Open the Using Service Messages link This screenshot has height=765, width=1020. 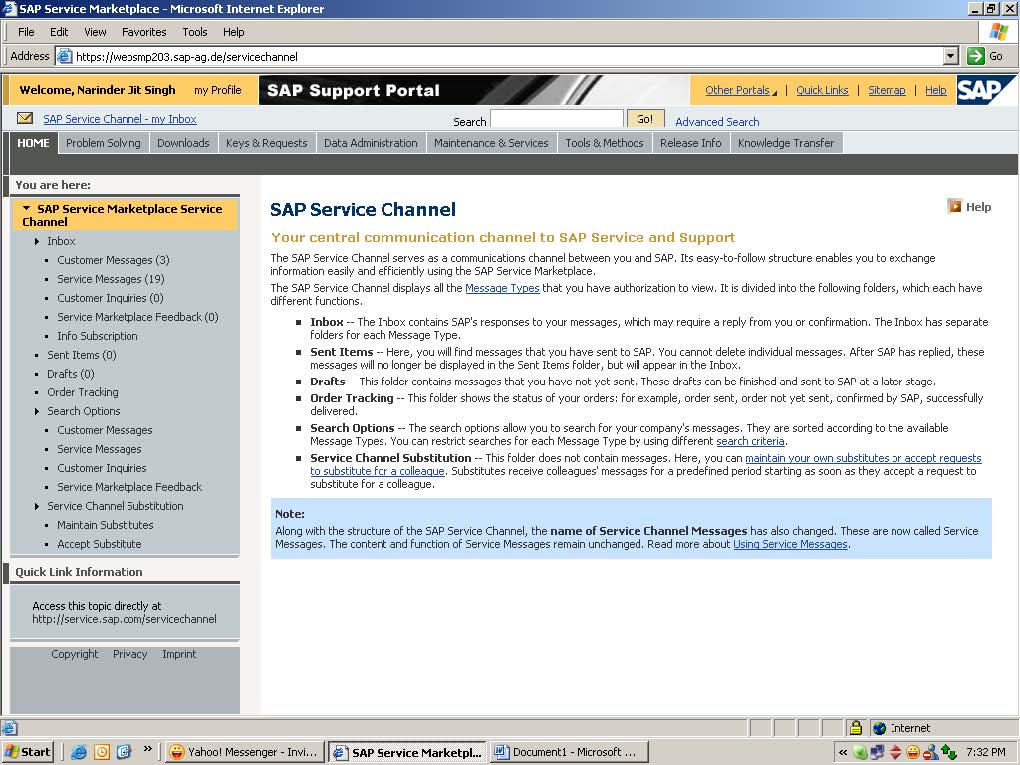790,544
